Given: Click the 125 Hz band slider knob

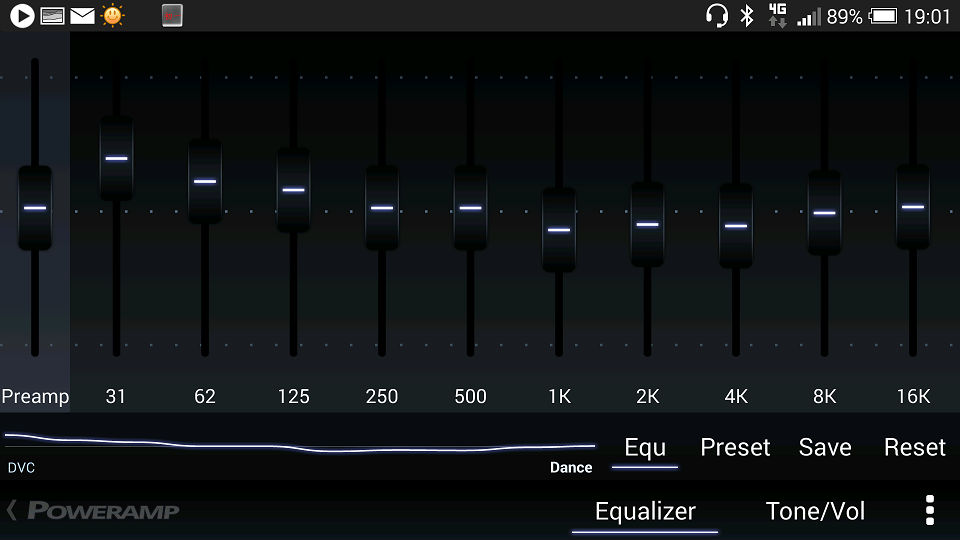Looking at the screenshot, I should pos(294,190).
